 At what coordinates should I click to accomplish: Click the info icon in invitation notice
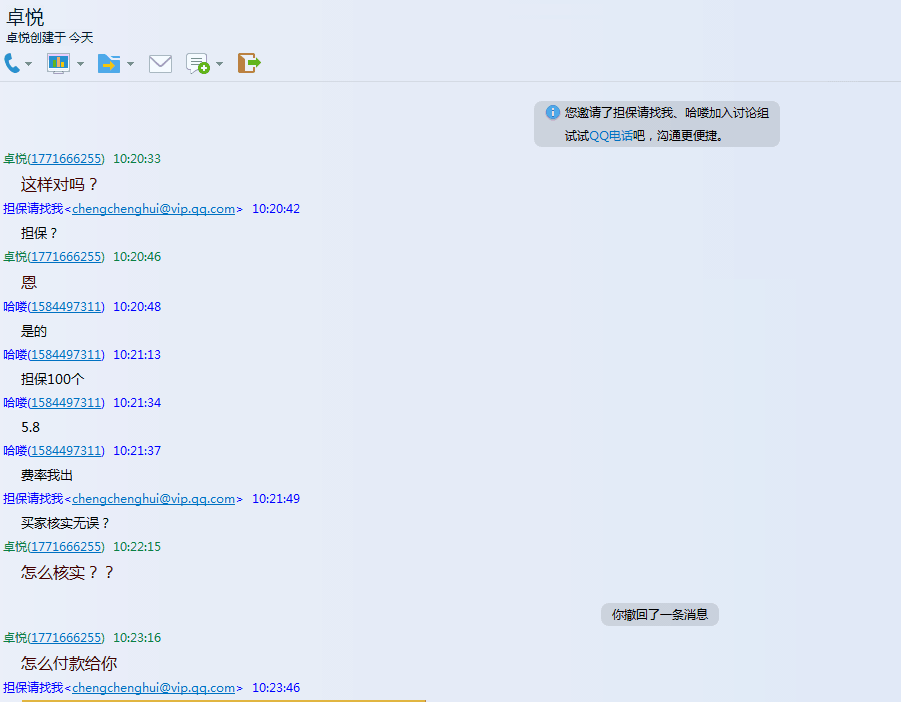552,113
